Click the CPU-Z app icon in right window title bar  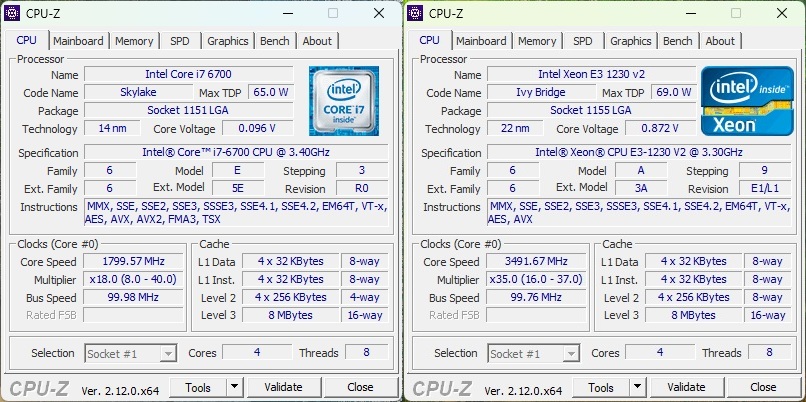415,13
